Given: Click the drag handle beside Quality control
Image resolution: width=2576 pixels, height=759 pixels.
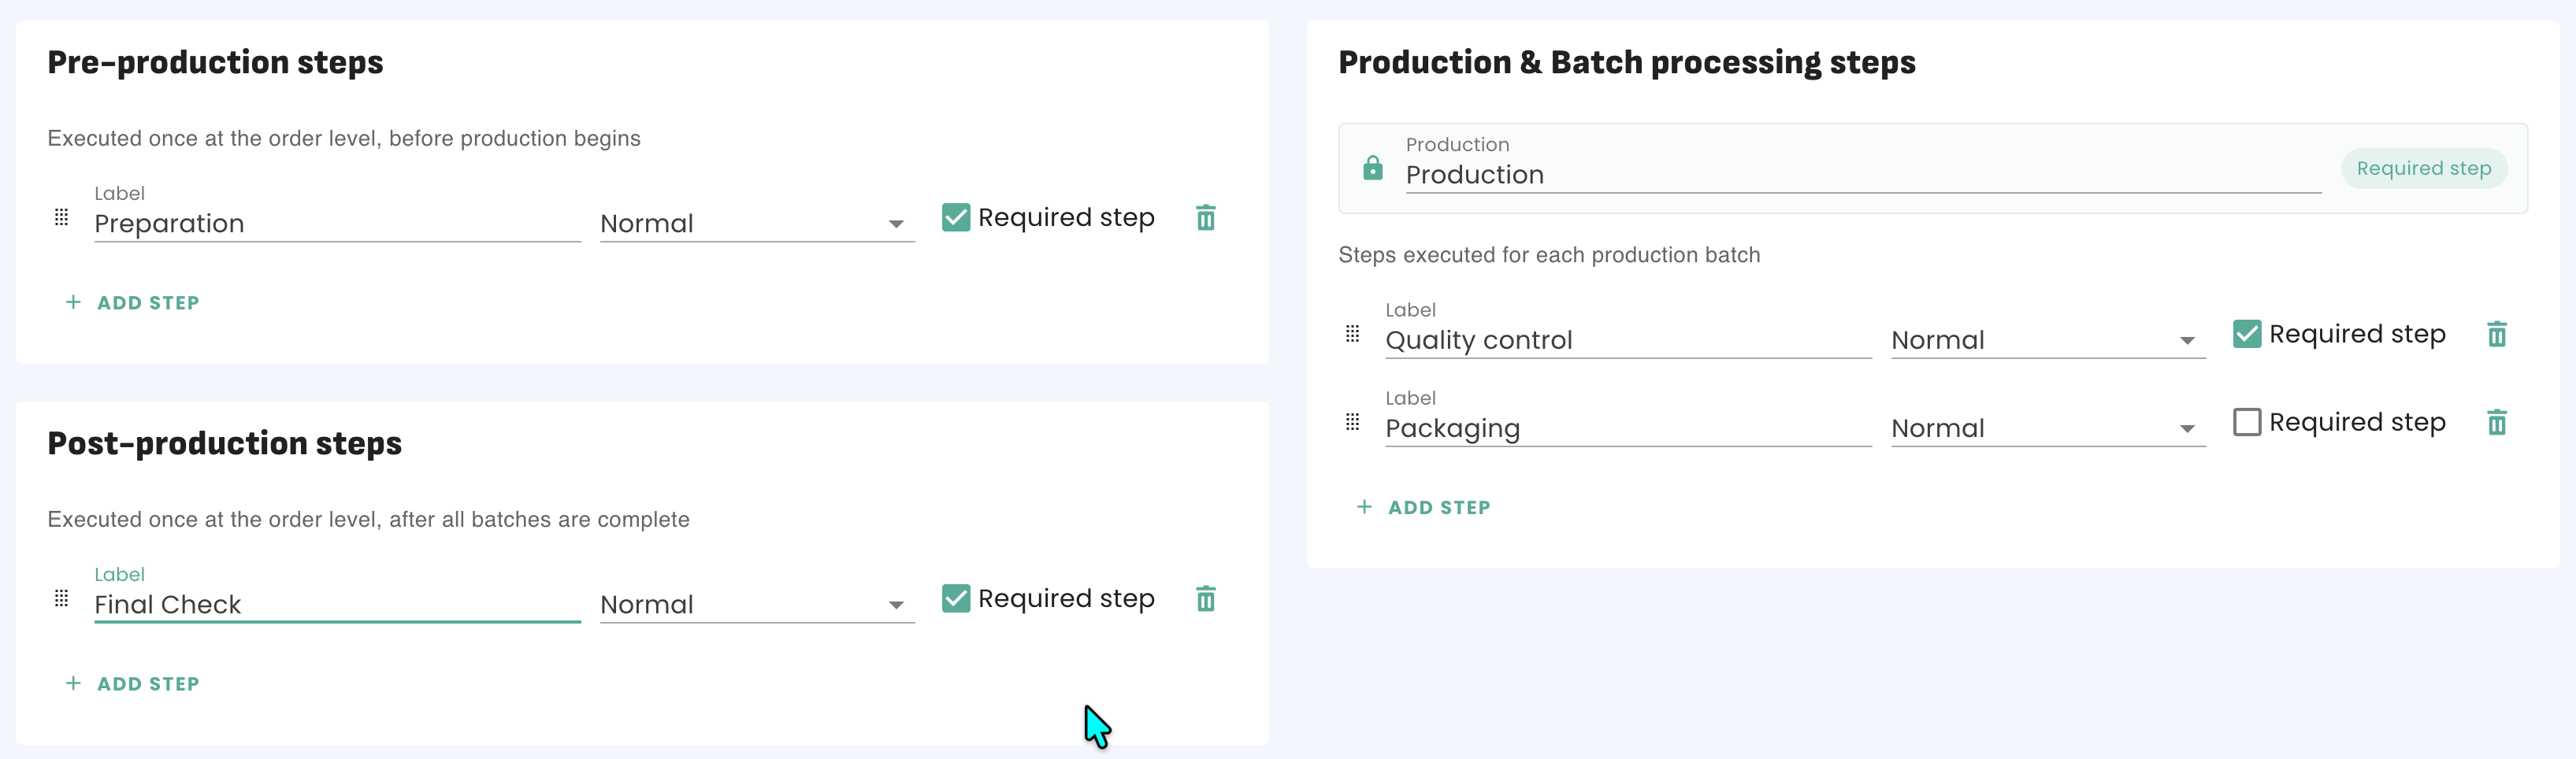Looking at the screenshot, I should (1352, 334).
